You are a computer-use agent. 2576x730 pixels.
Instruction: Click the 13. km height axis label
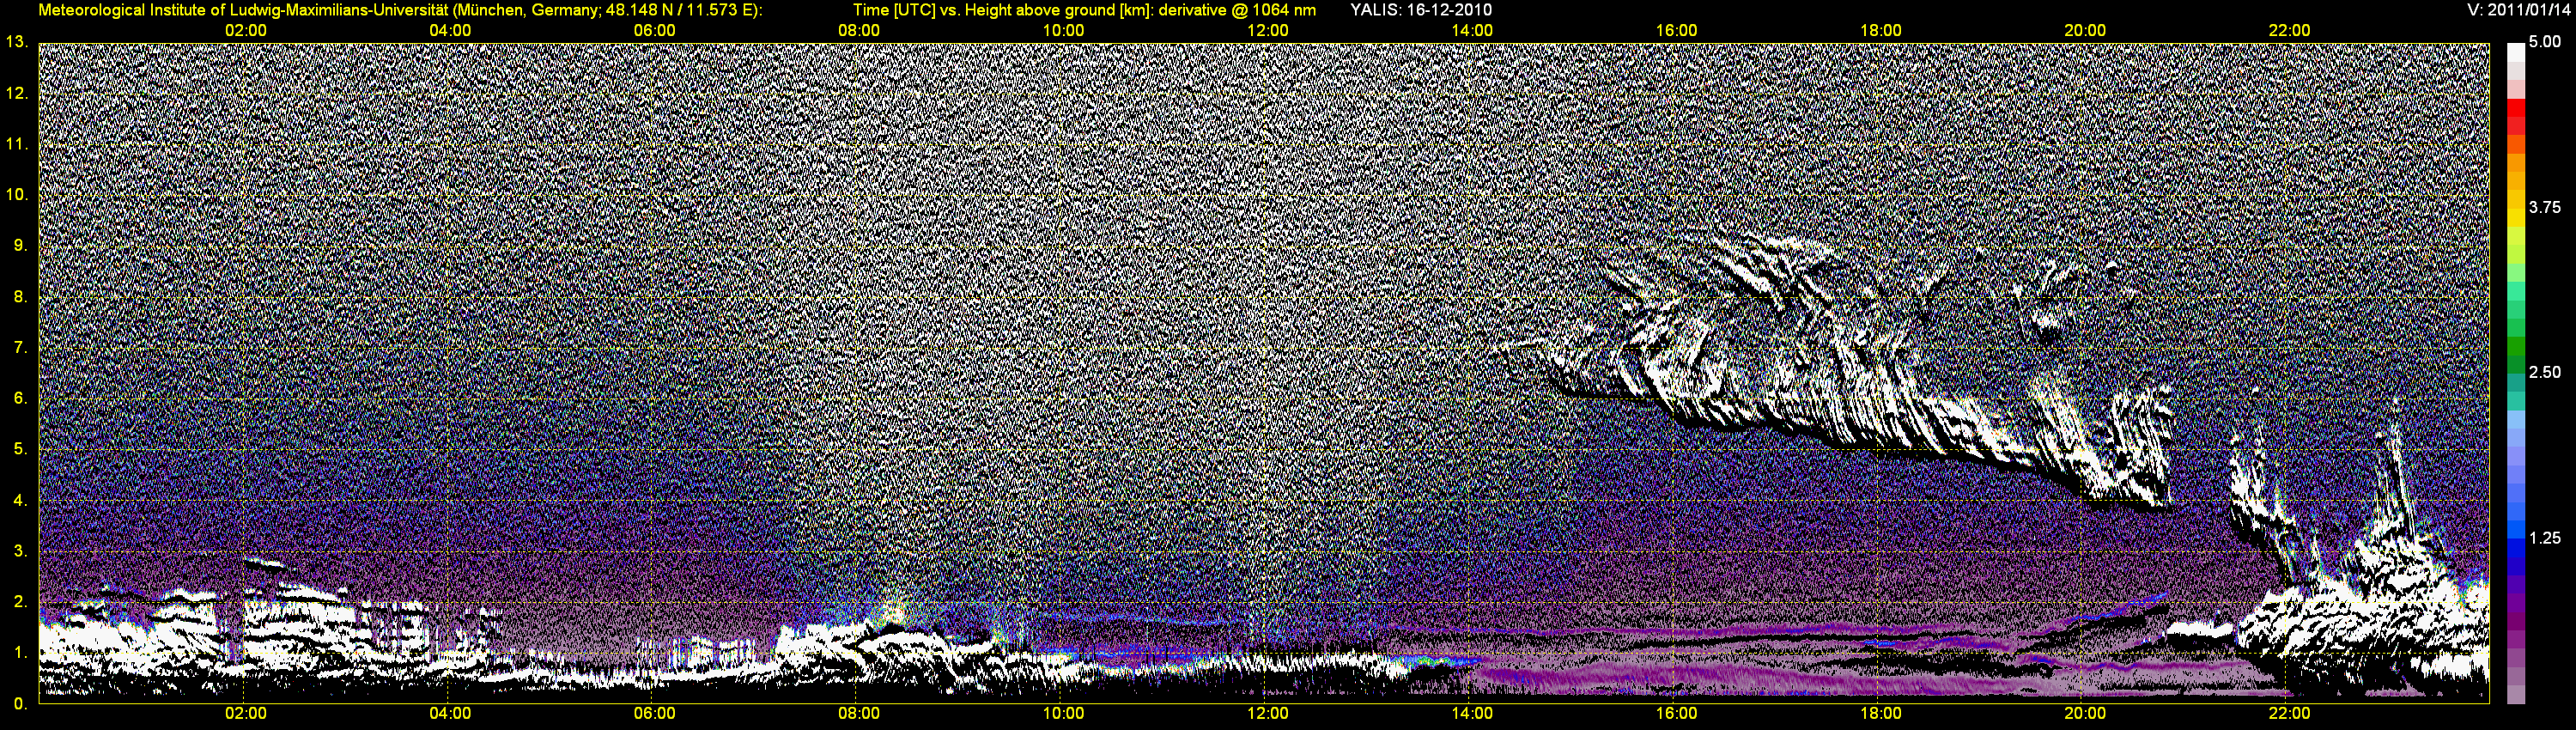coord(17,42)
